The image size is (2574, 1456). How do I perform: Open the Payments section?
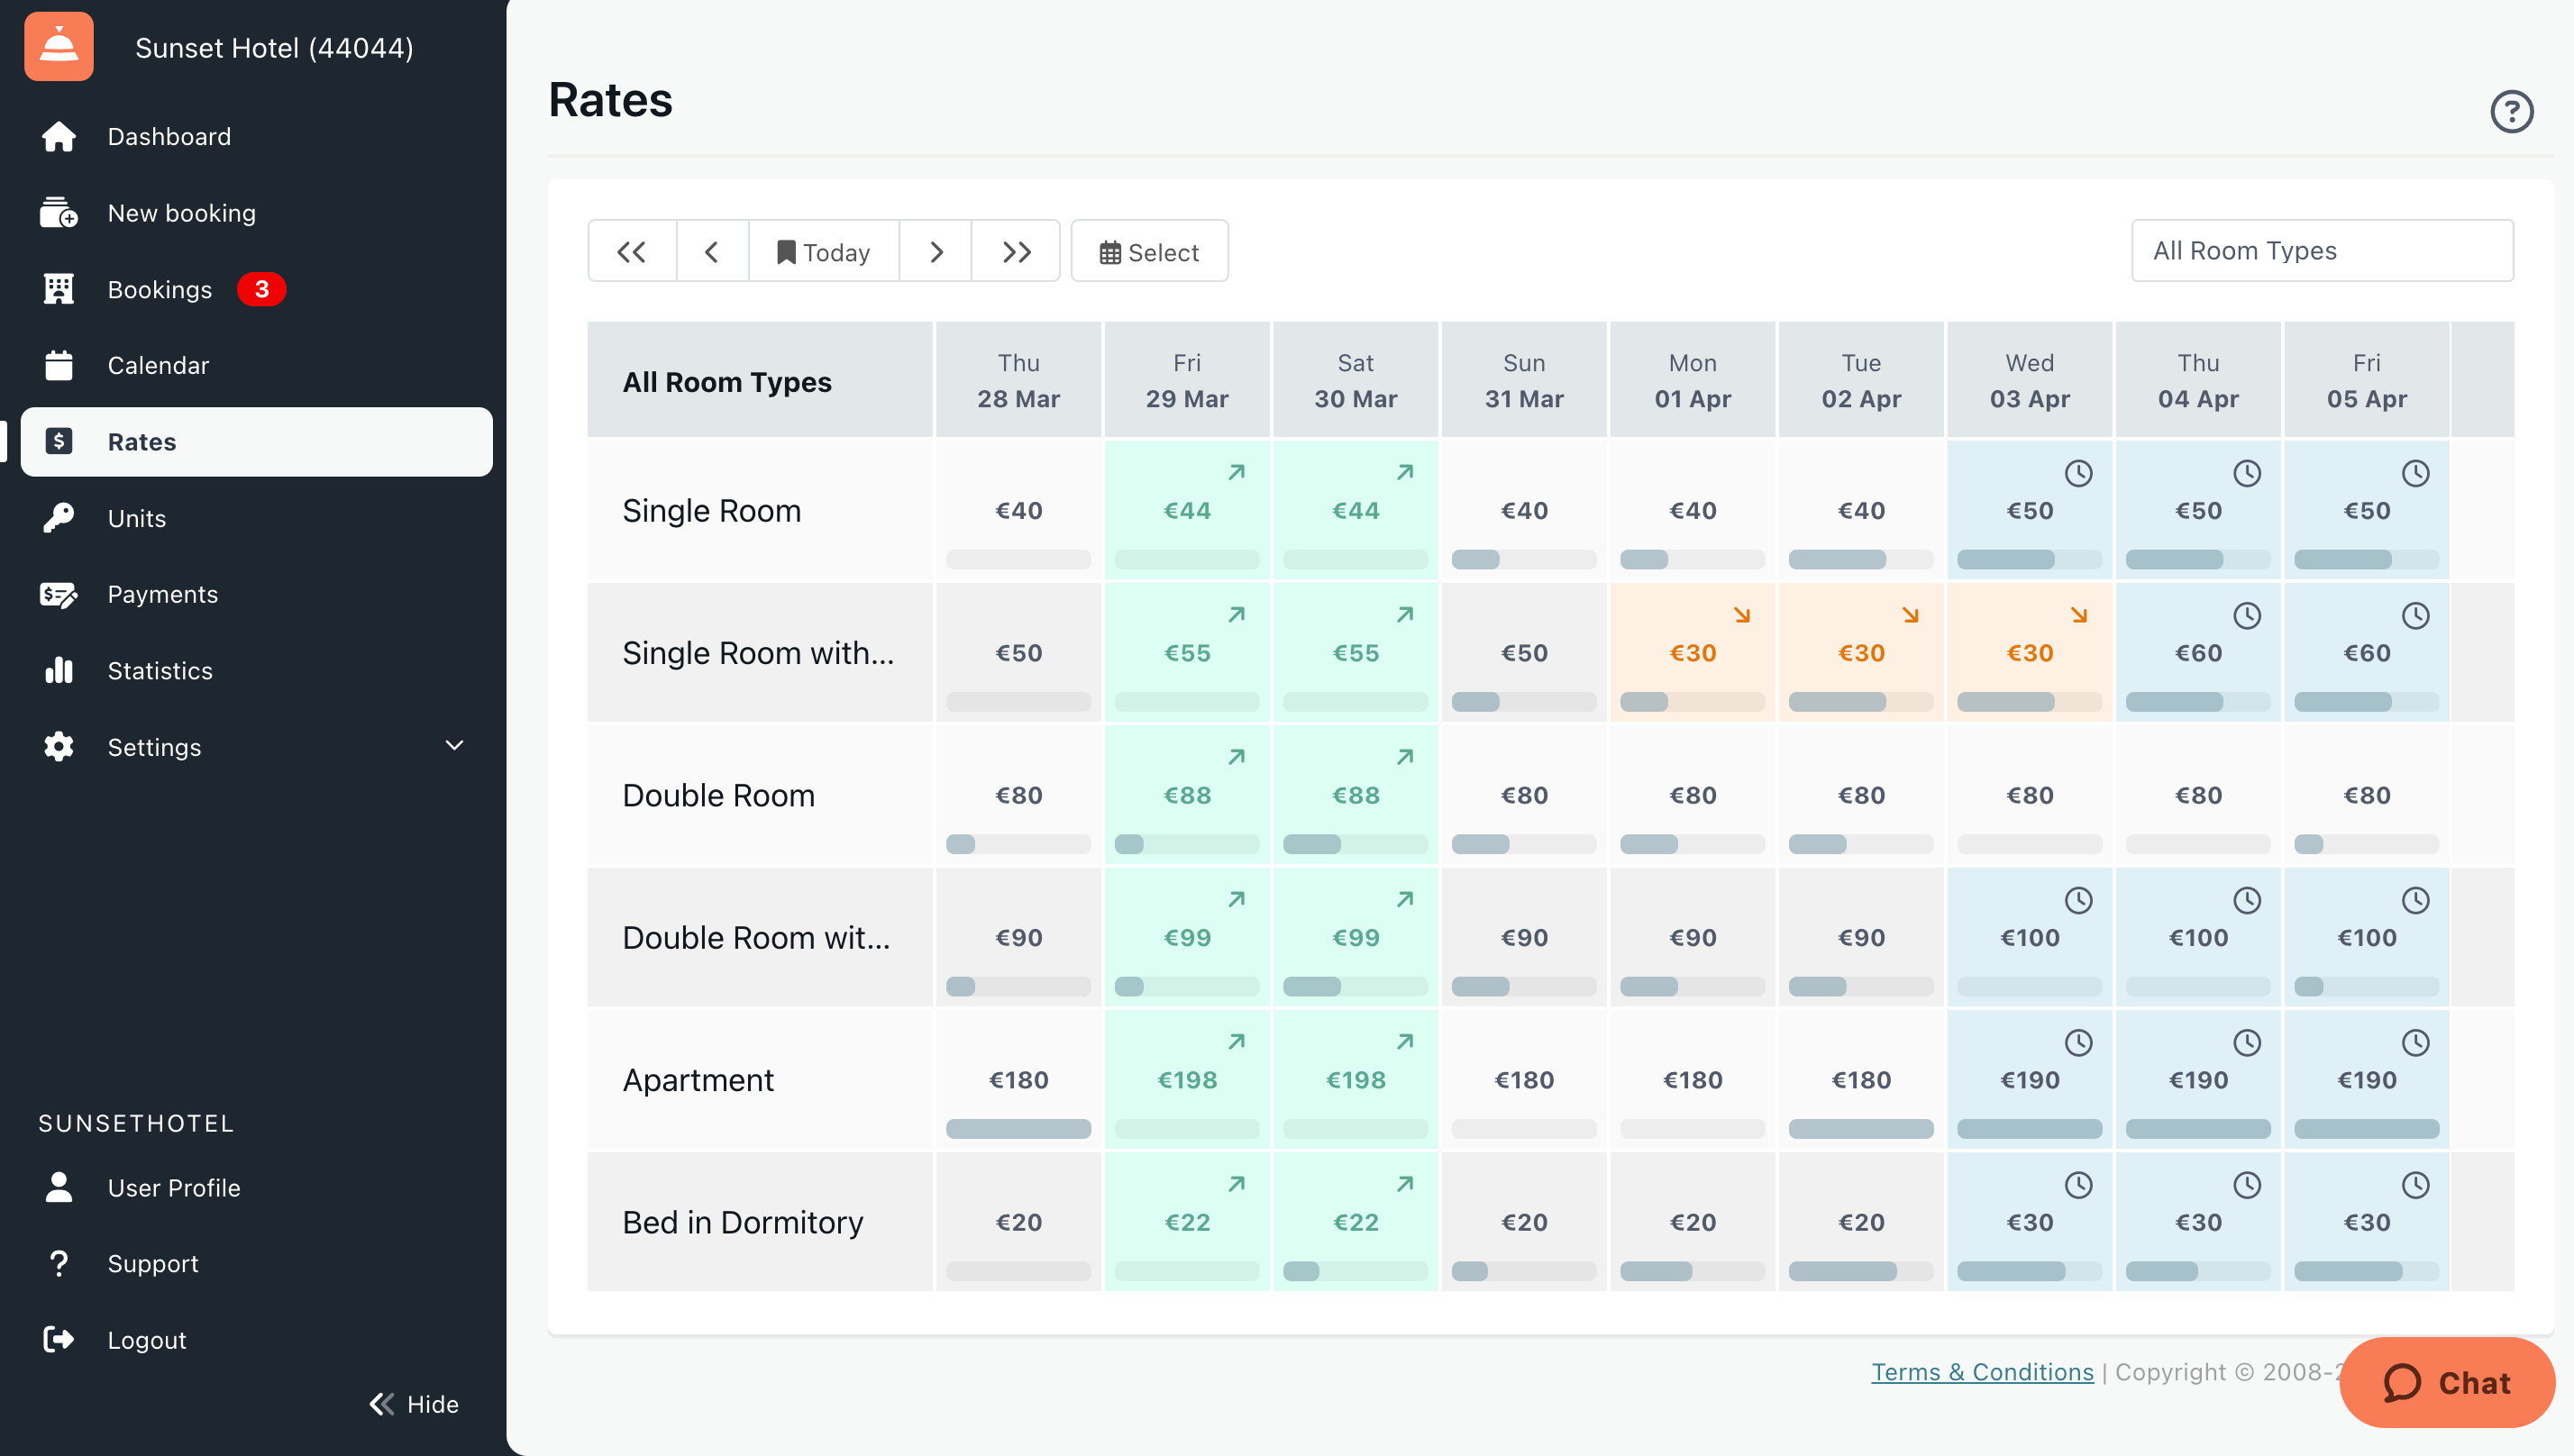coord(162,595)
